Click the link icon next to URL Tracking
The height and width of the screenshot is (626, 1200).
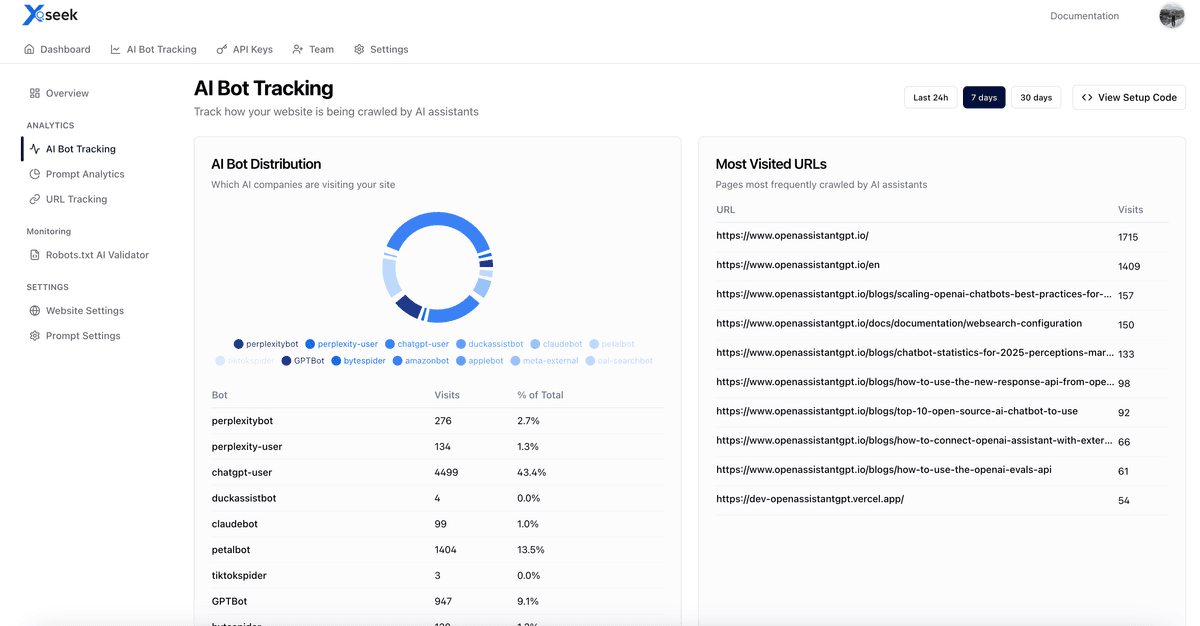(x=34, y=199)
